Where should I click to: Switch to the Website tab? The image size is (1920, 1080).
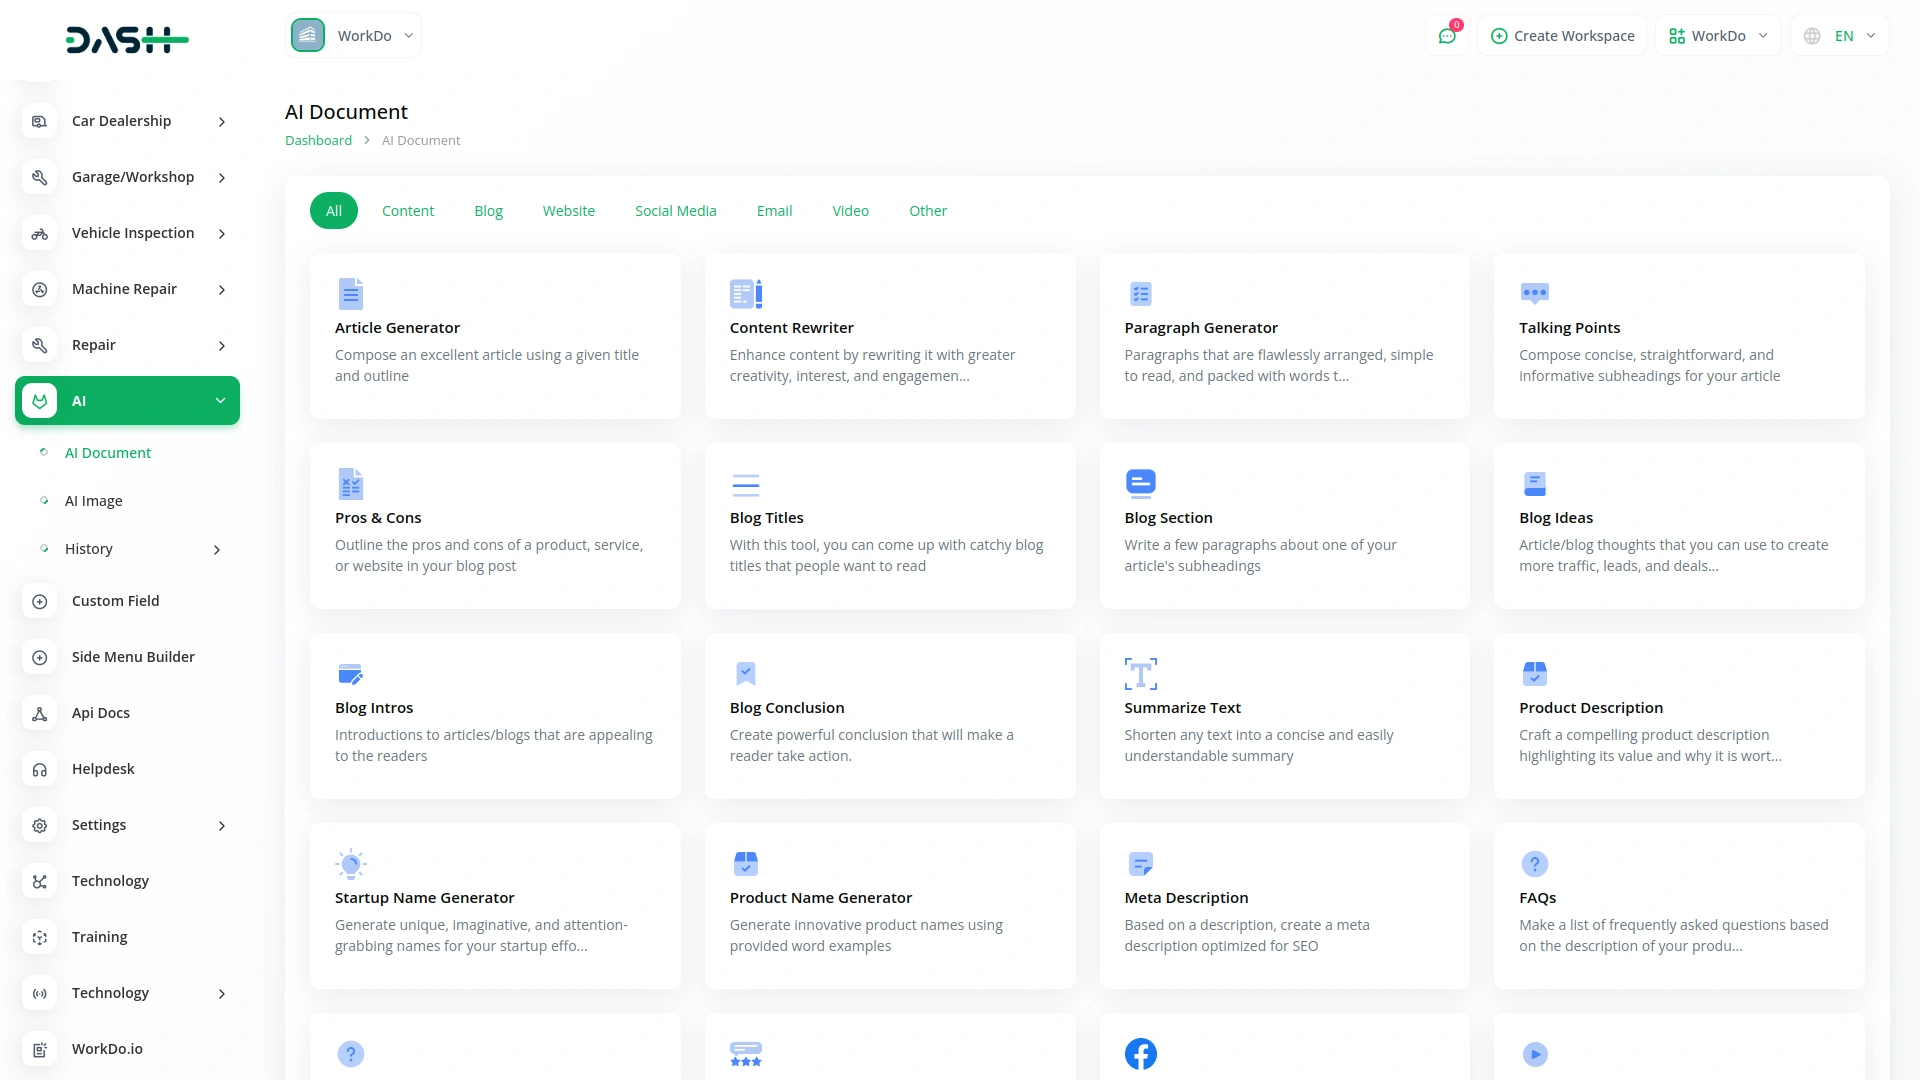coord(569,211)
